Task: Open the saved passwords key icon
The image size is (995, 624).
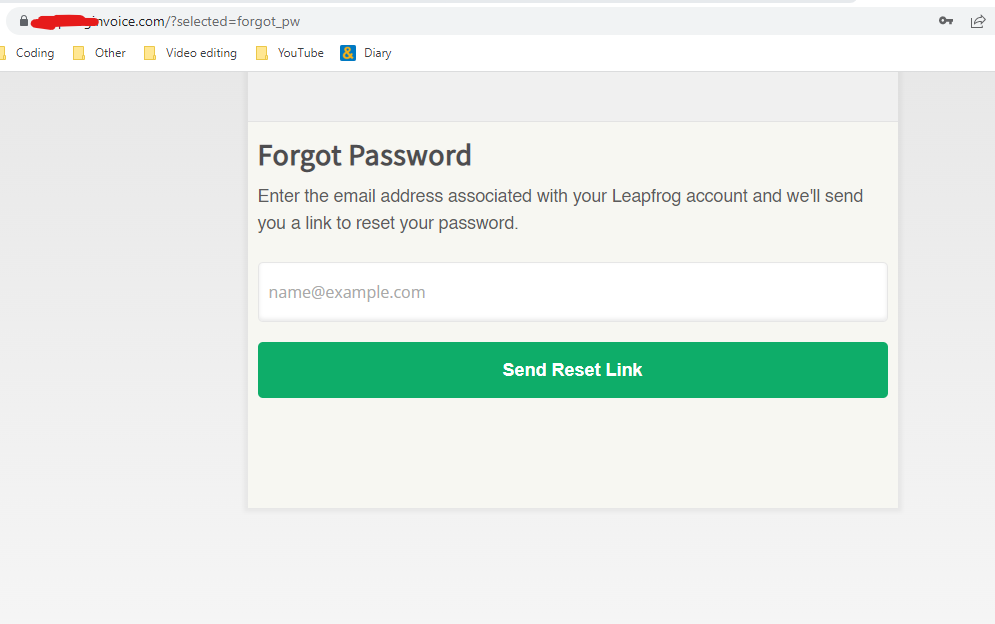Action: click(x=945, y=21)
